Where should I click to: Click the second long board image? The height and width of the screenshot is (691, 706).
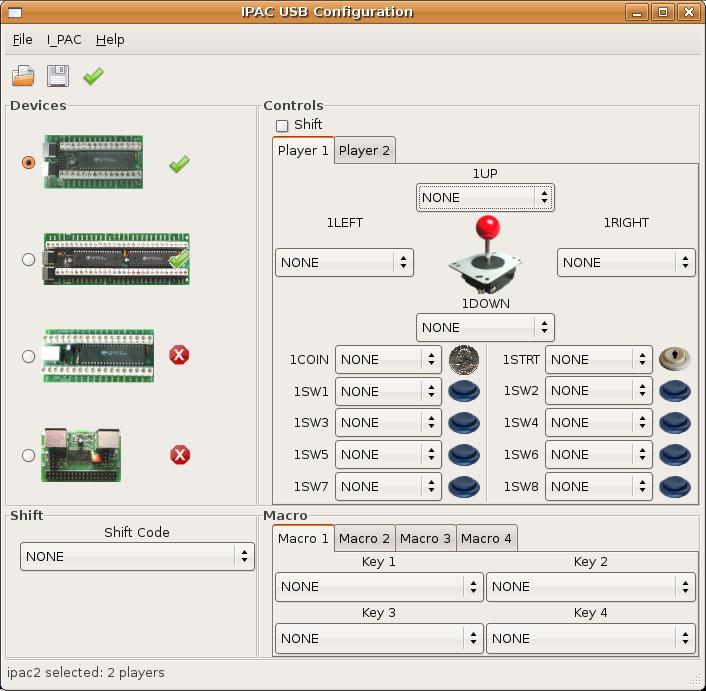116,259
